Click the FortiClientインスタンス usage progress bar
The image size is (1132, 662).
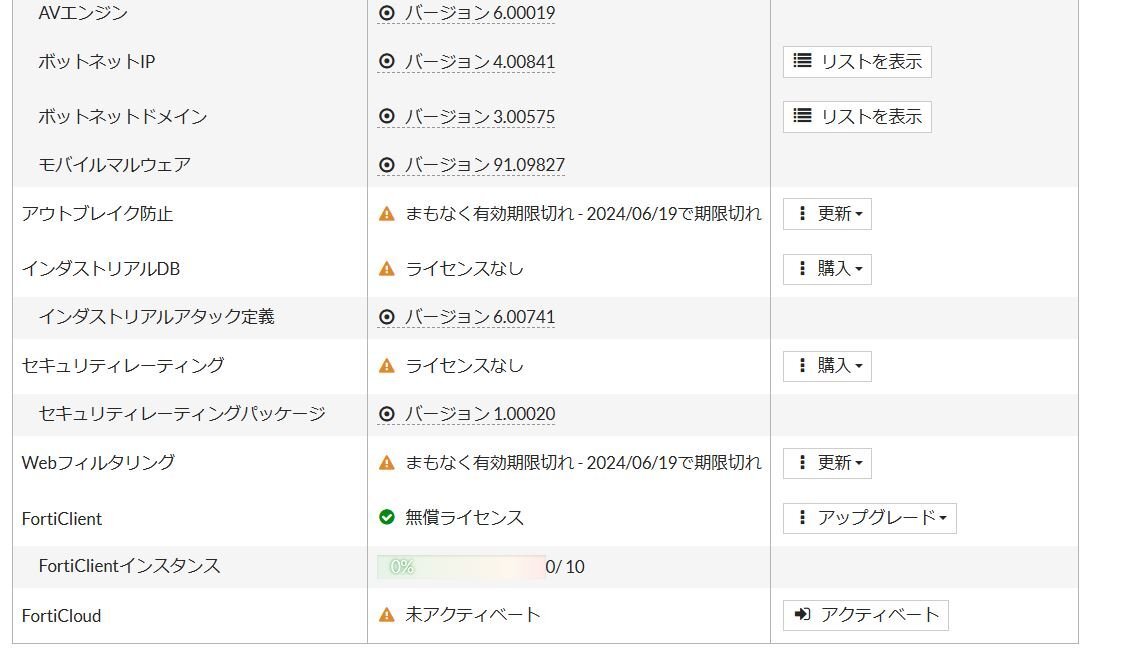point(461,567)
